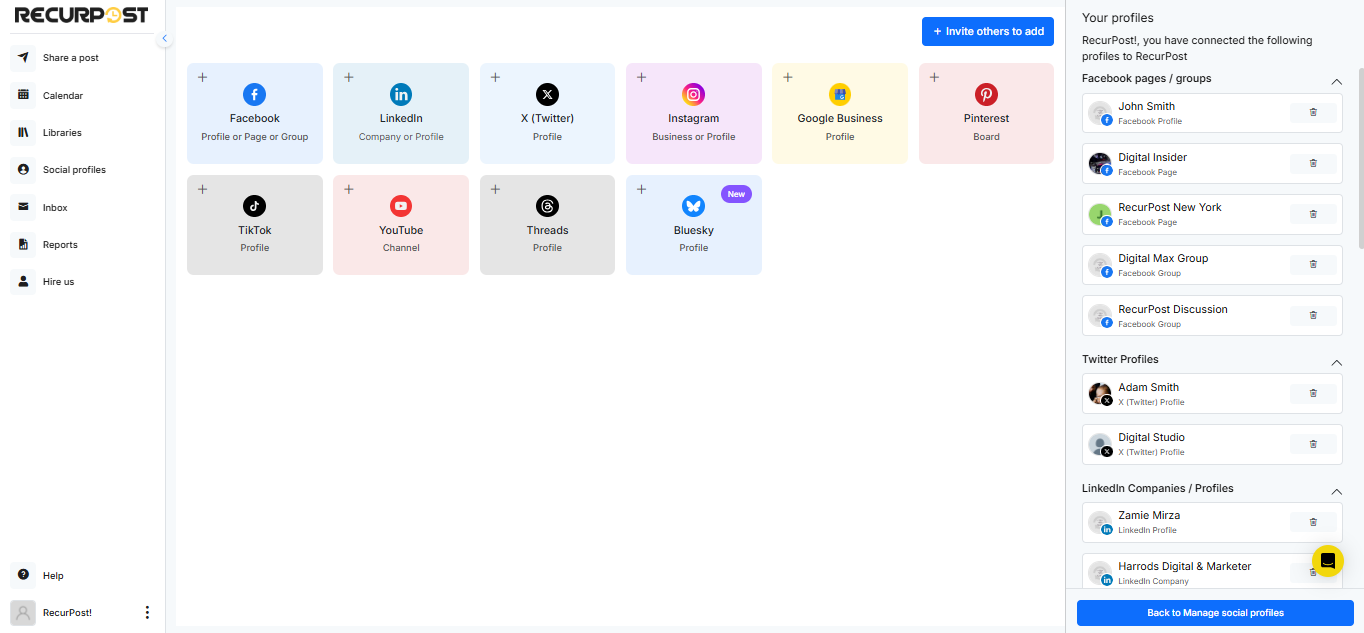Click the LinkedIn card logo icon
The image size is (1364, 633).
pos(401,95)
